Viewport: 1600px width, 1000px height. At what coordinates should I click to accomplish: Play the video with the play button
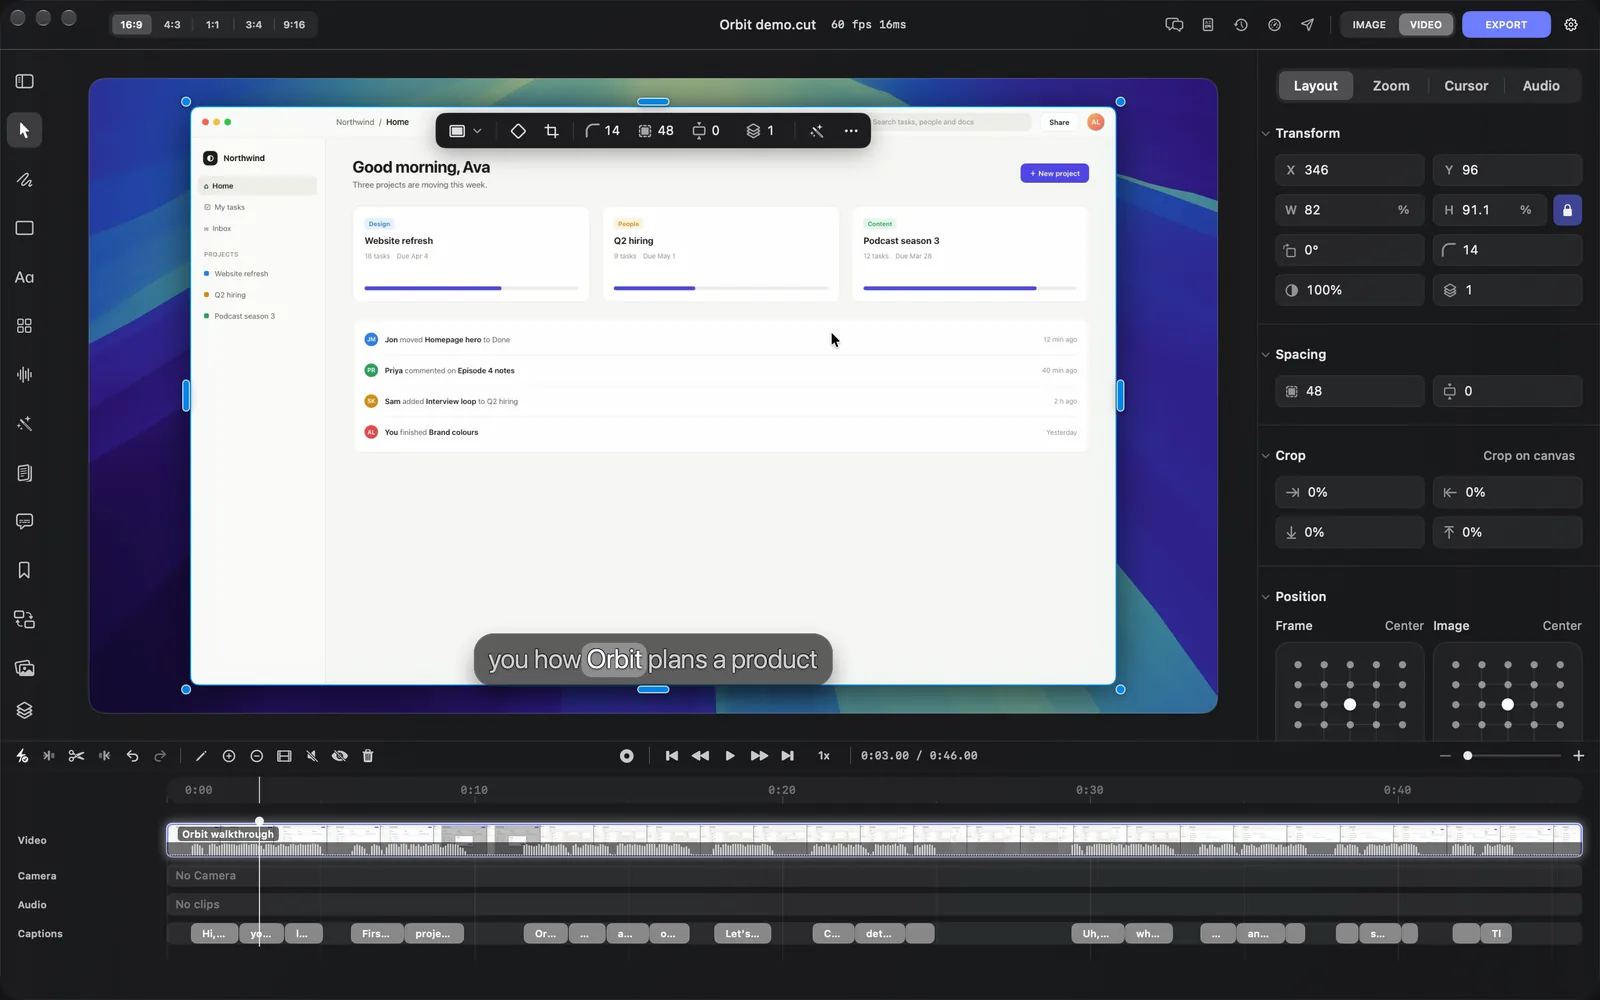730,756
